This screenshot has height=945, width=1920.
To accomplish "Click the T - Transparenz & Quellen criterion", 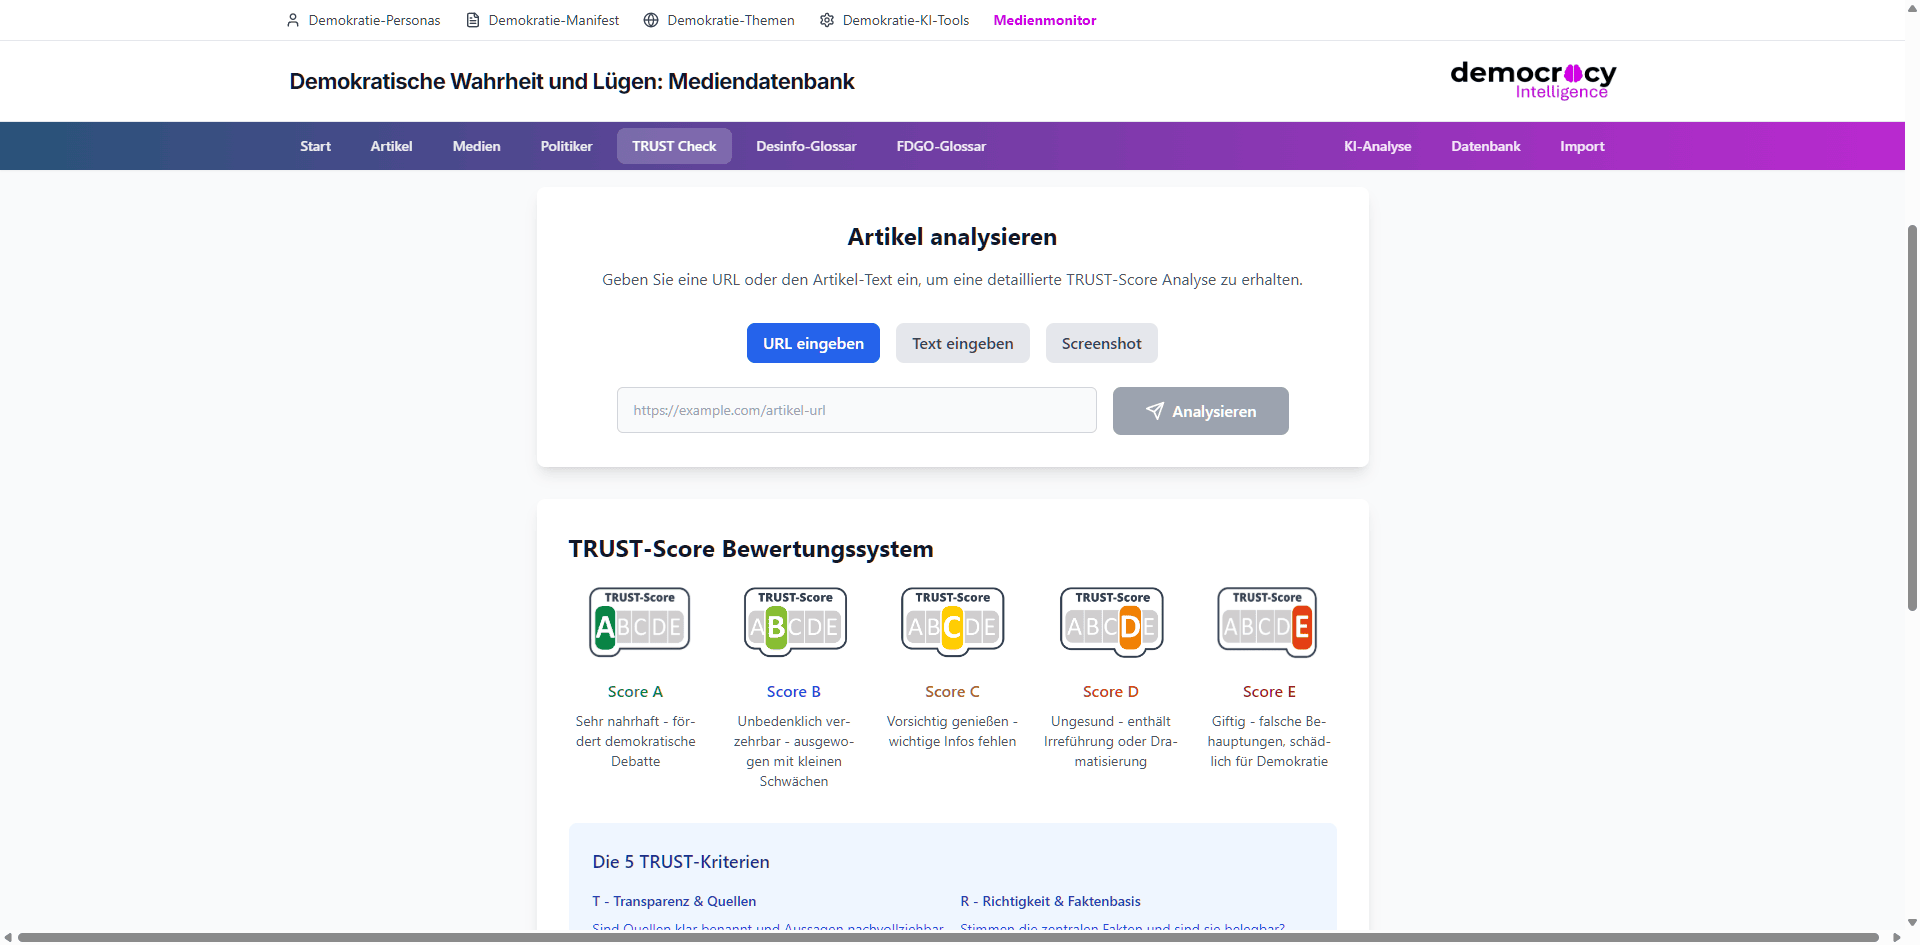I will coord(674,901).
